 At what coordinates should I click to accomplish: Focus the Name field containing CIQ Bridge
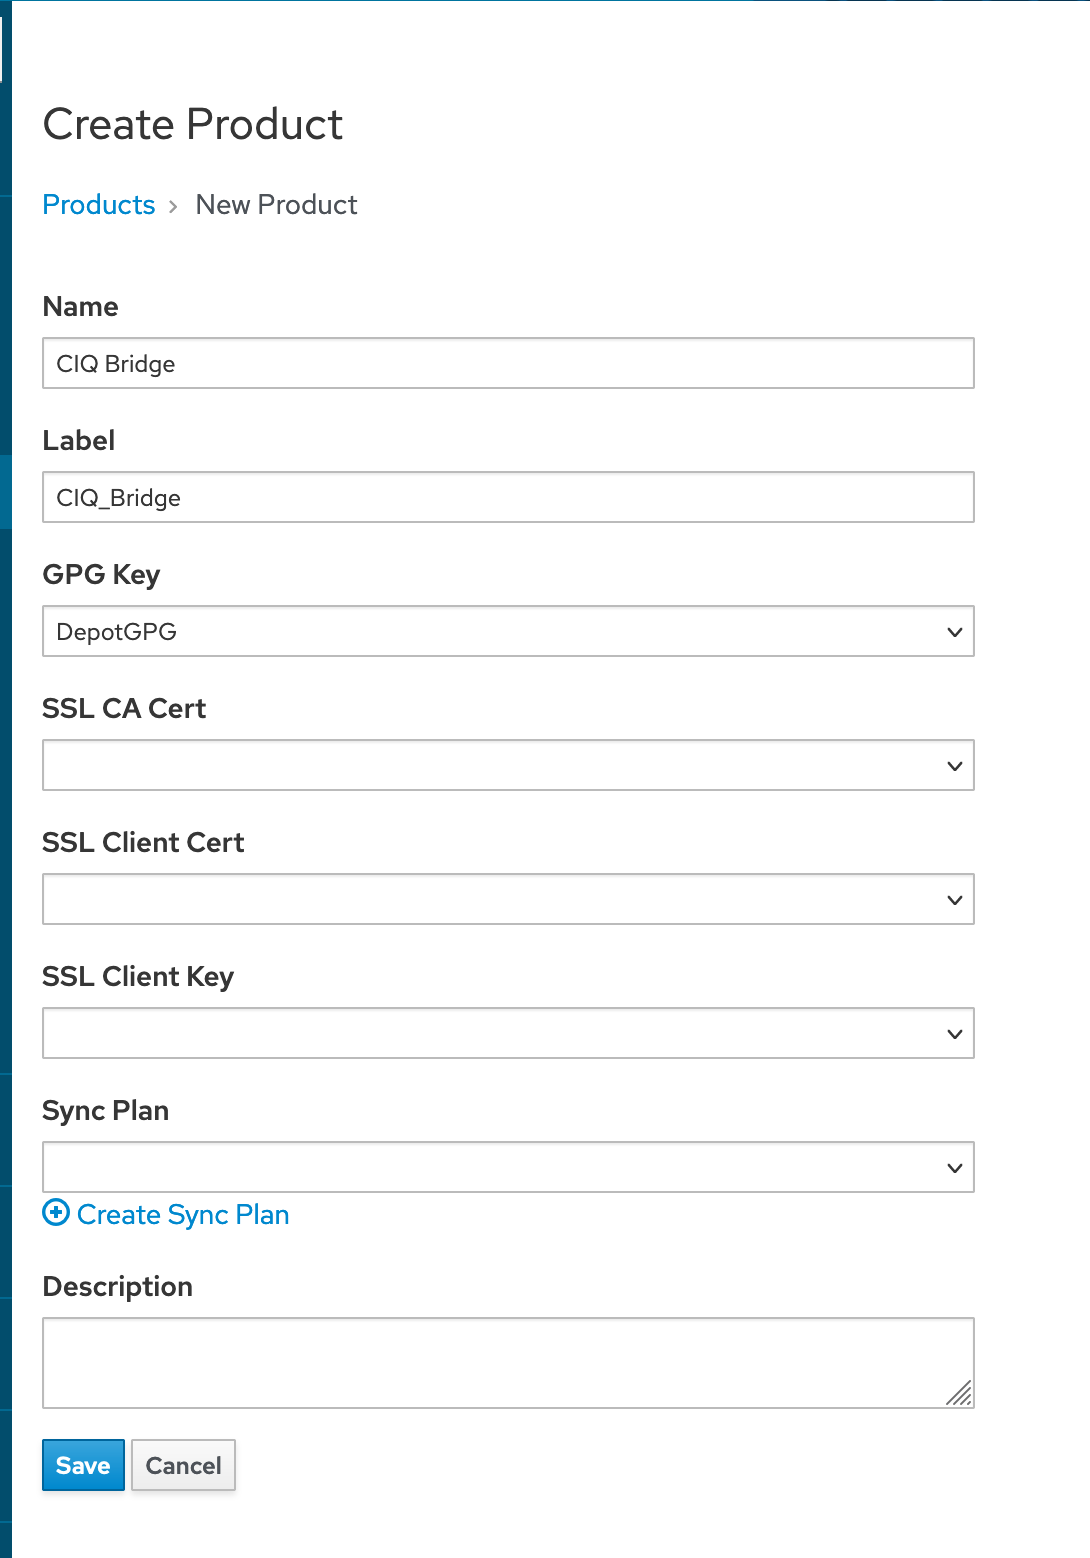click(x=508, y=363)
